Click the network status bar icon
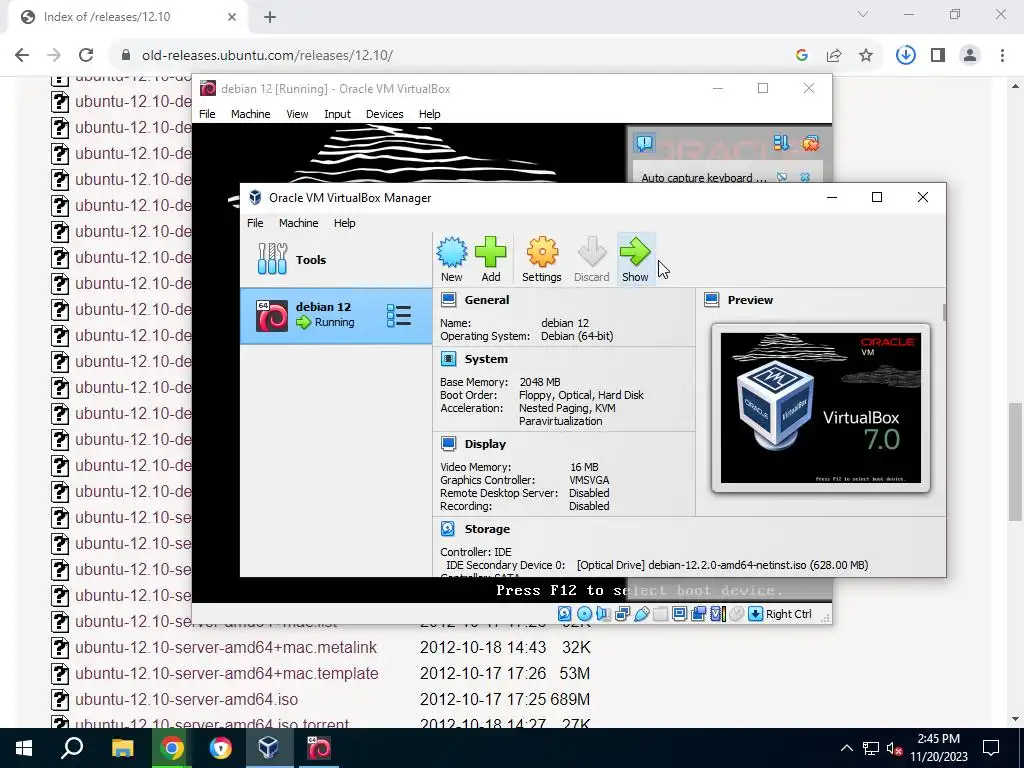 pos(622,614)
